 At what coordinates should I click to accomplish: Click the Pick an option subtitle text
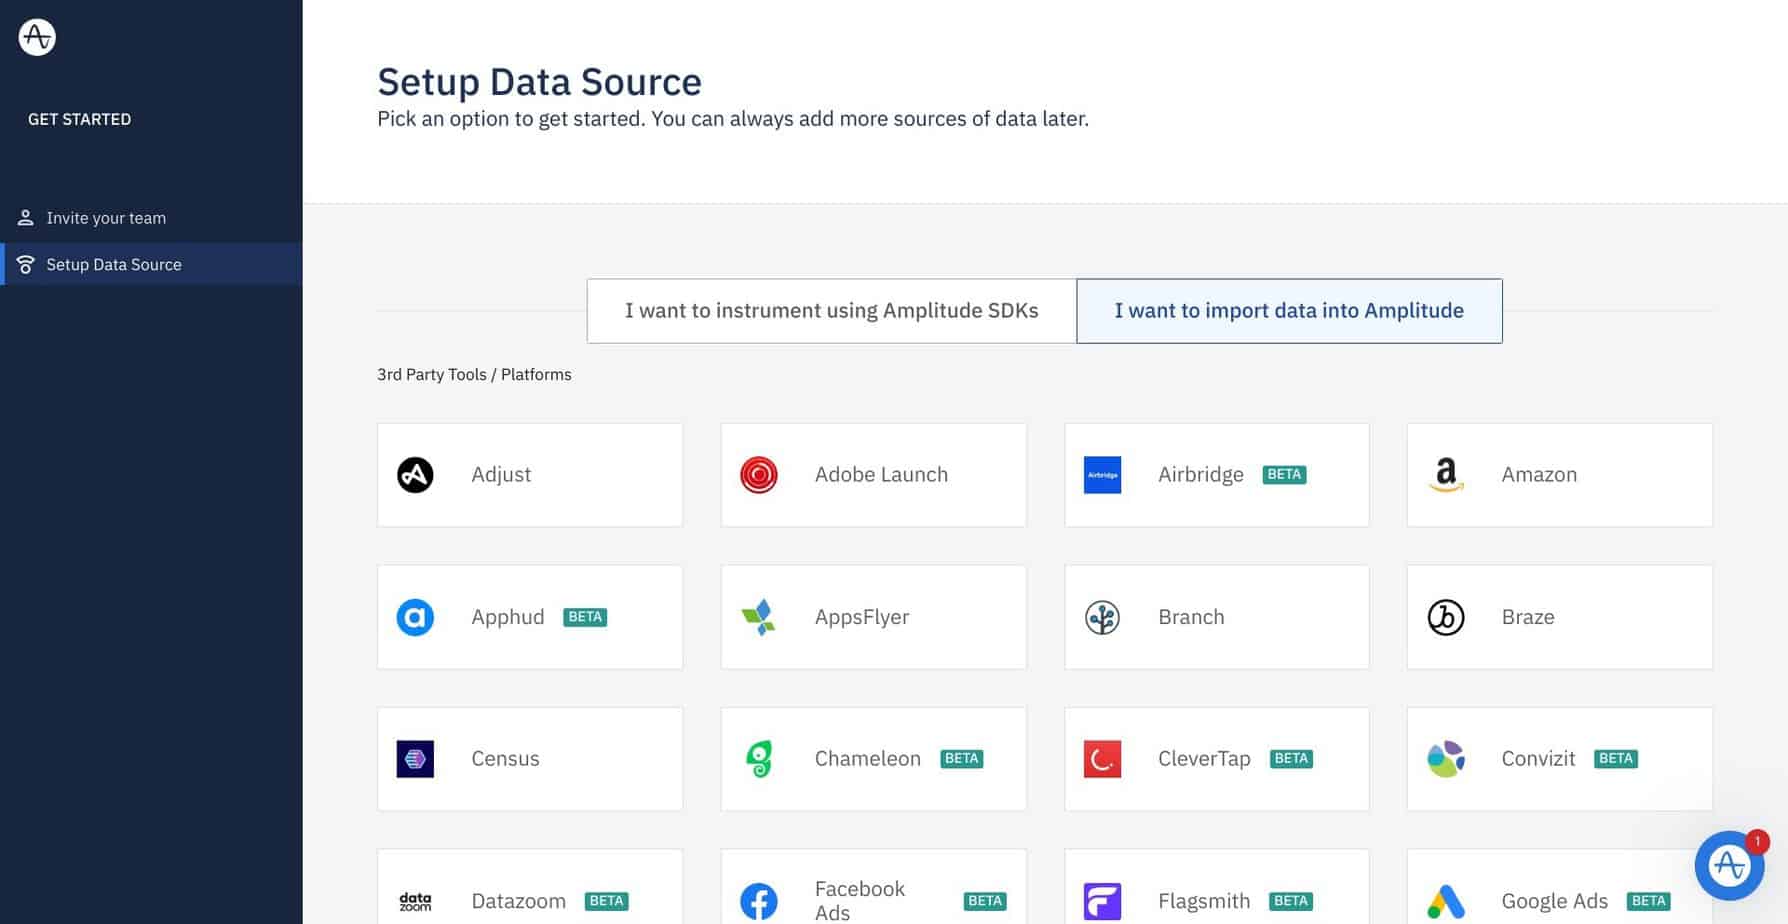[732, 119]
